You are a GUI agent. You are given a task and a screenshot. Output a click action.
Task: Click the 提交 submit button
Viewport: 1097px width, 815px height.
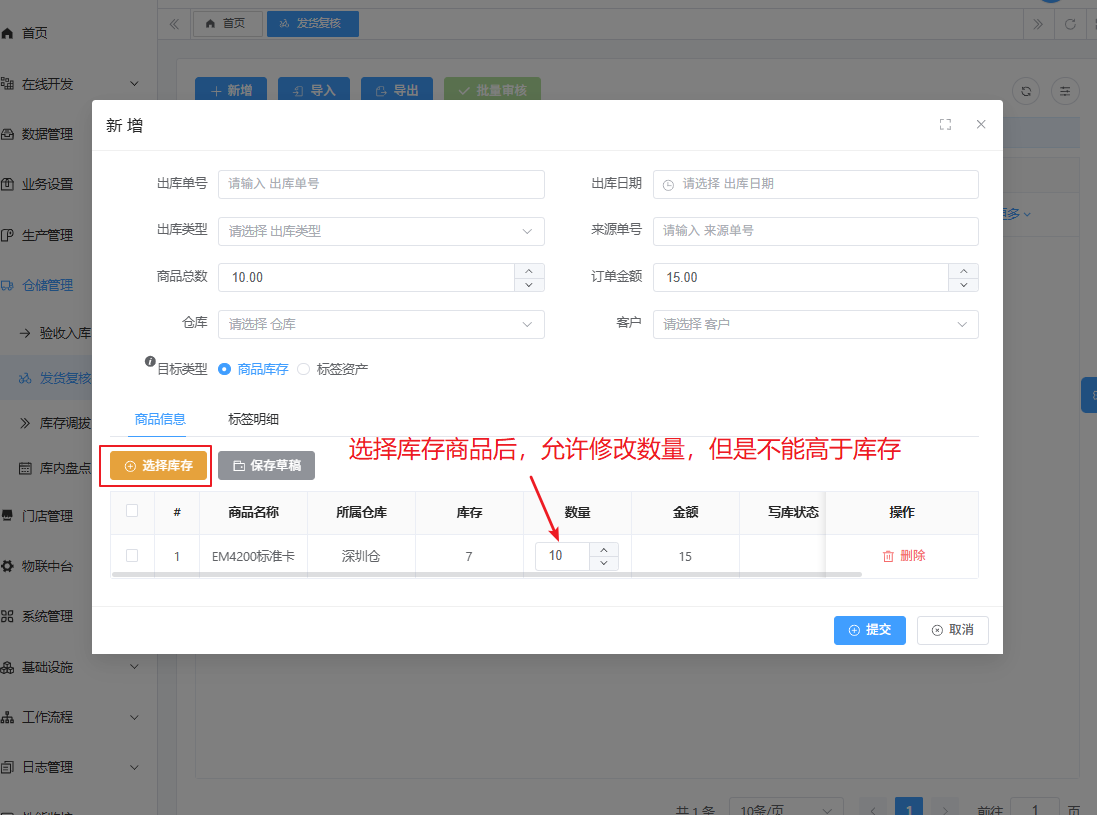pyautogui.click(x=869, y=630)
